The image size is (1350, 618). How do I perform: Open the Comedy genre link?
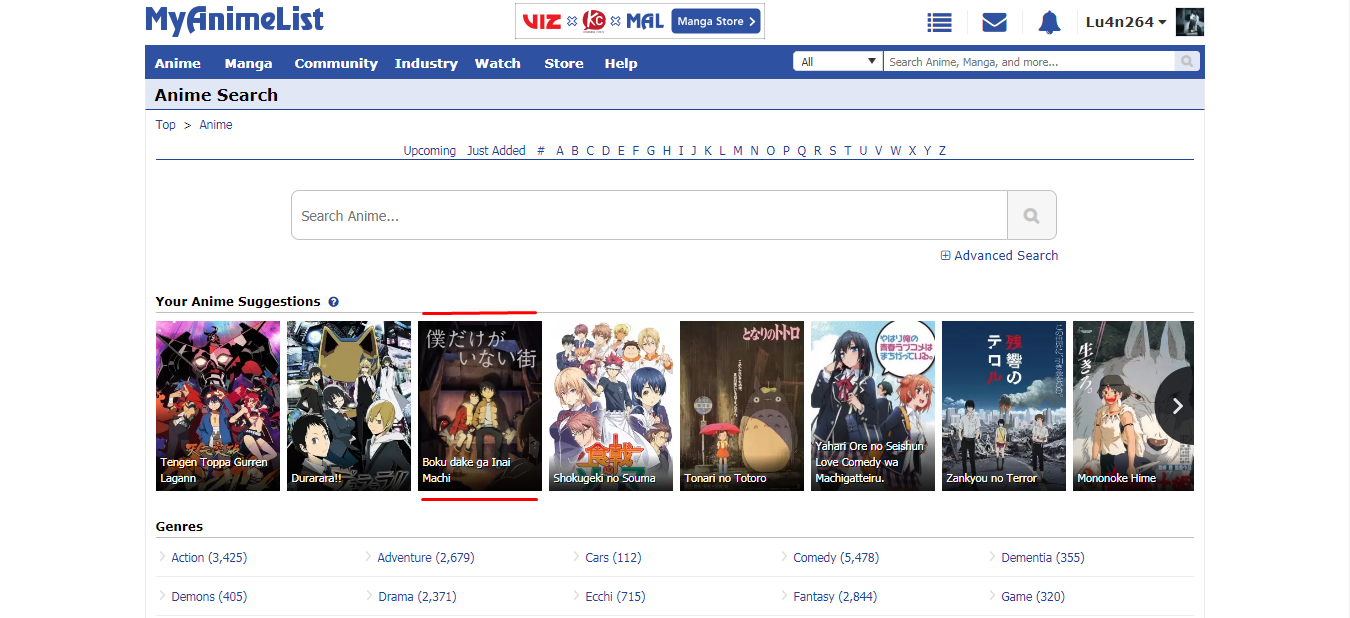(x=836, y=558)
